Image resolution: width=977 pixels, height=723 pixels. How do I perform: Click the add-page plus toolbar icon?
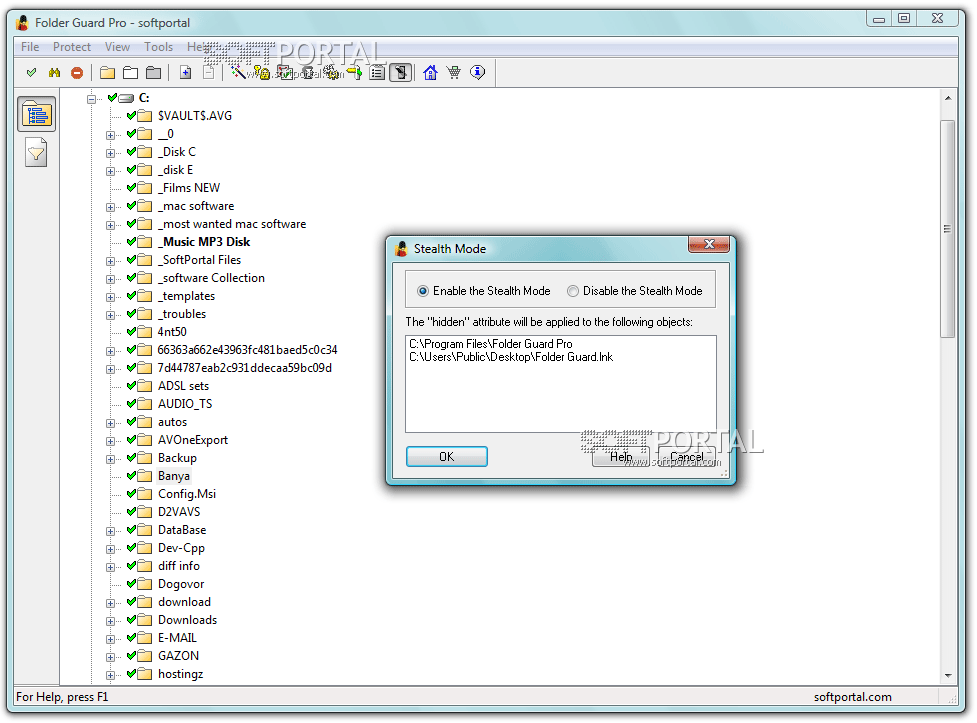(x=185, y=73)
